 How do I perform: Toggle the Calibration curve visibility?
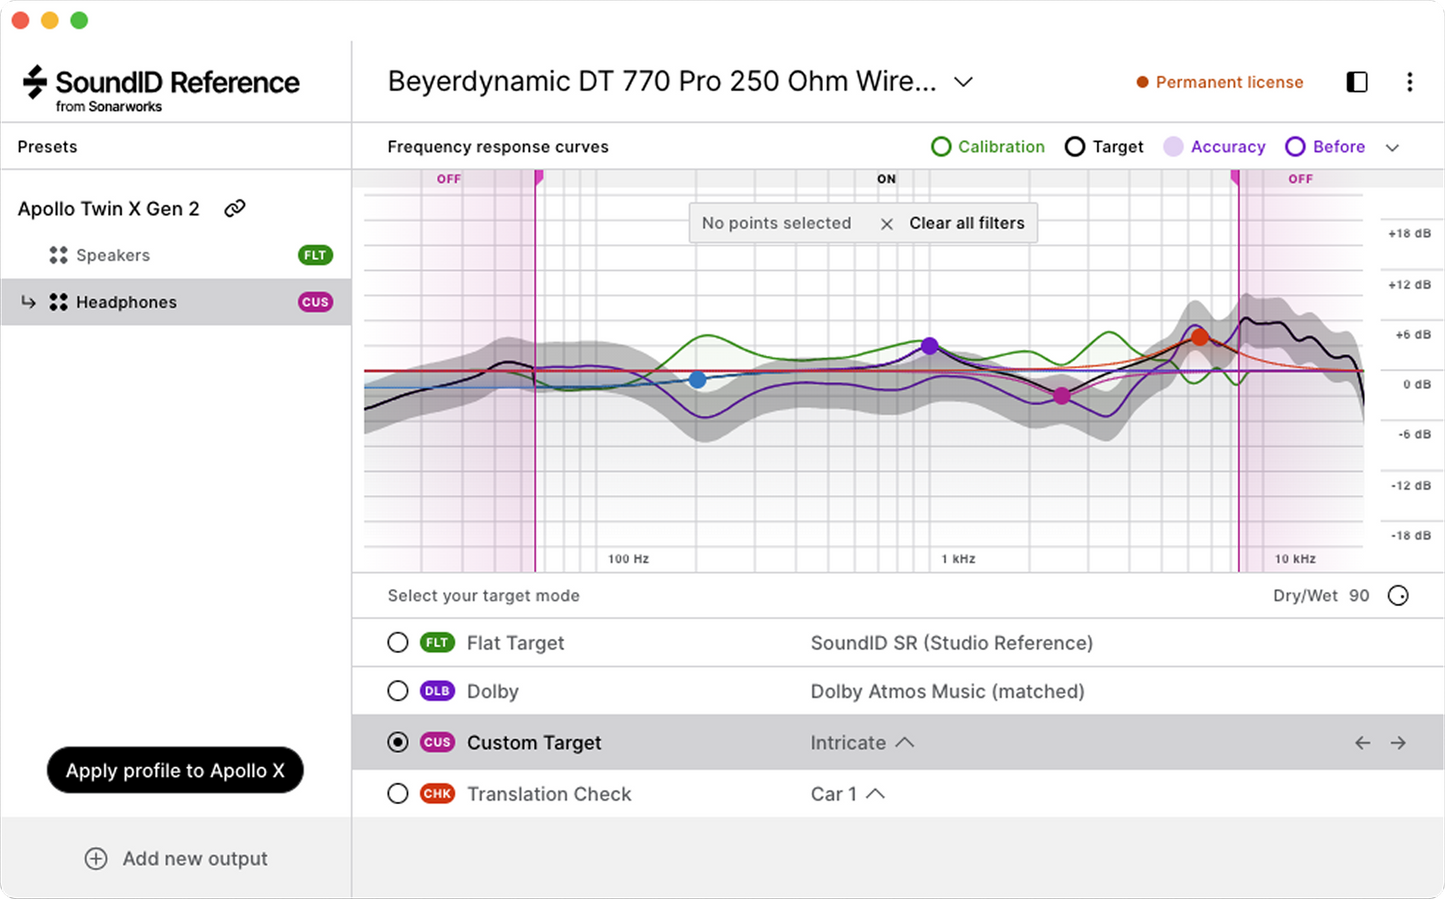click(x=941, y=146)
